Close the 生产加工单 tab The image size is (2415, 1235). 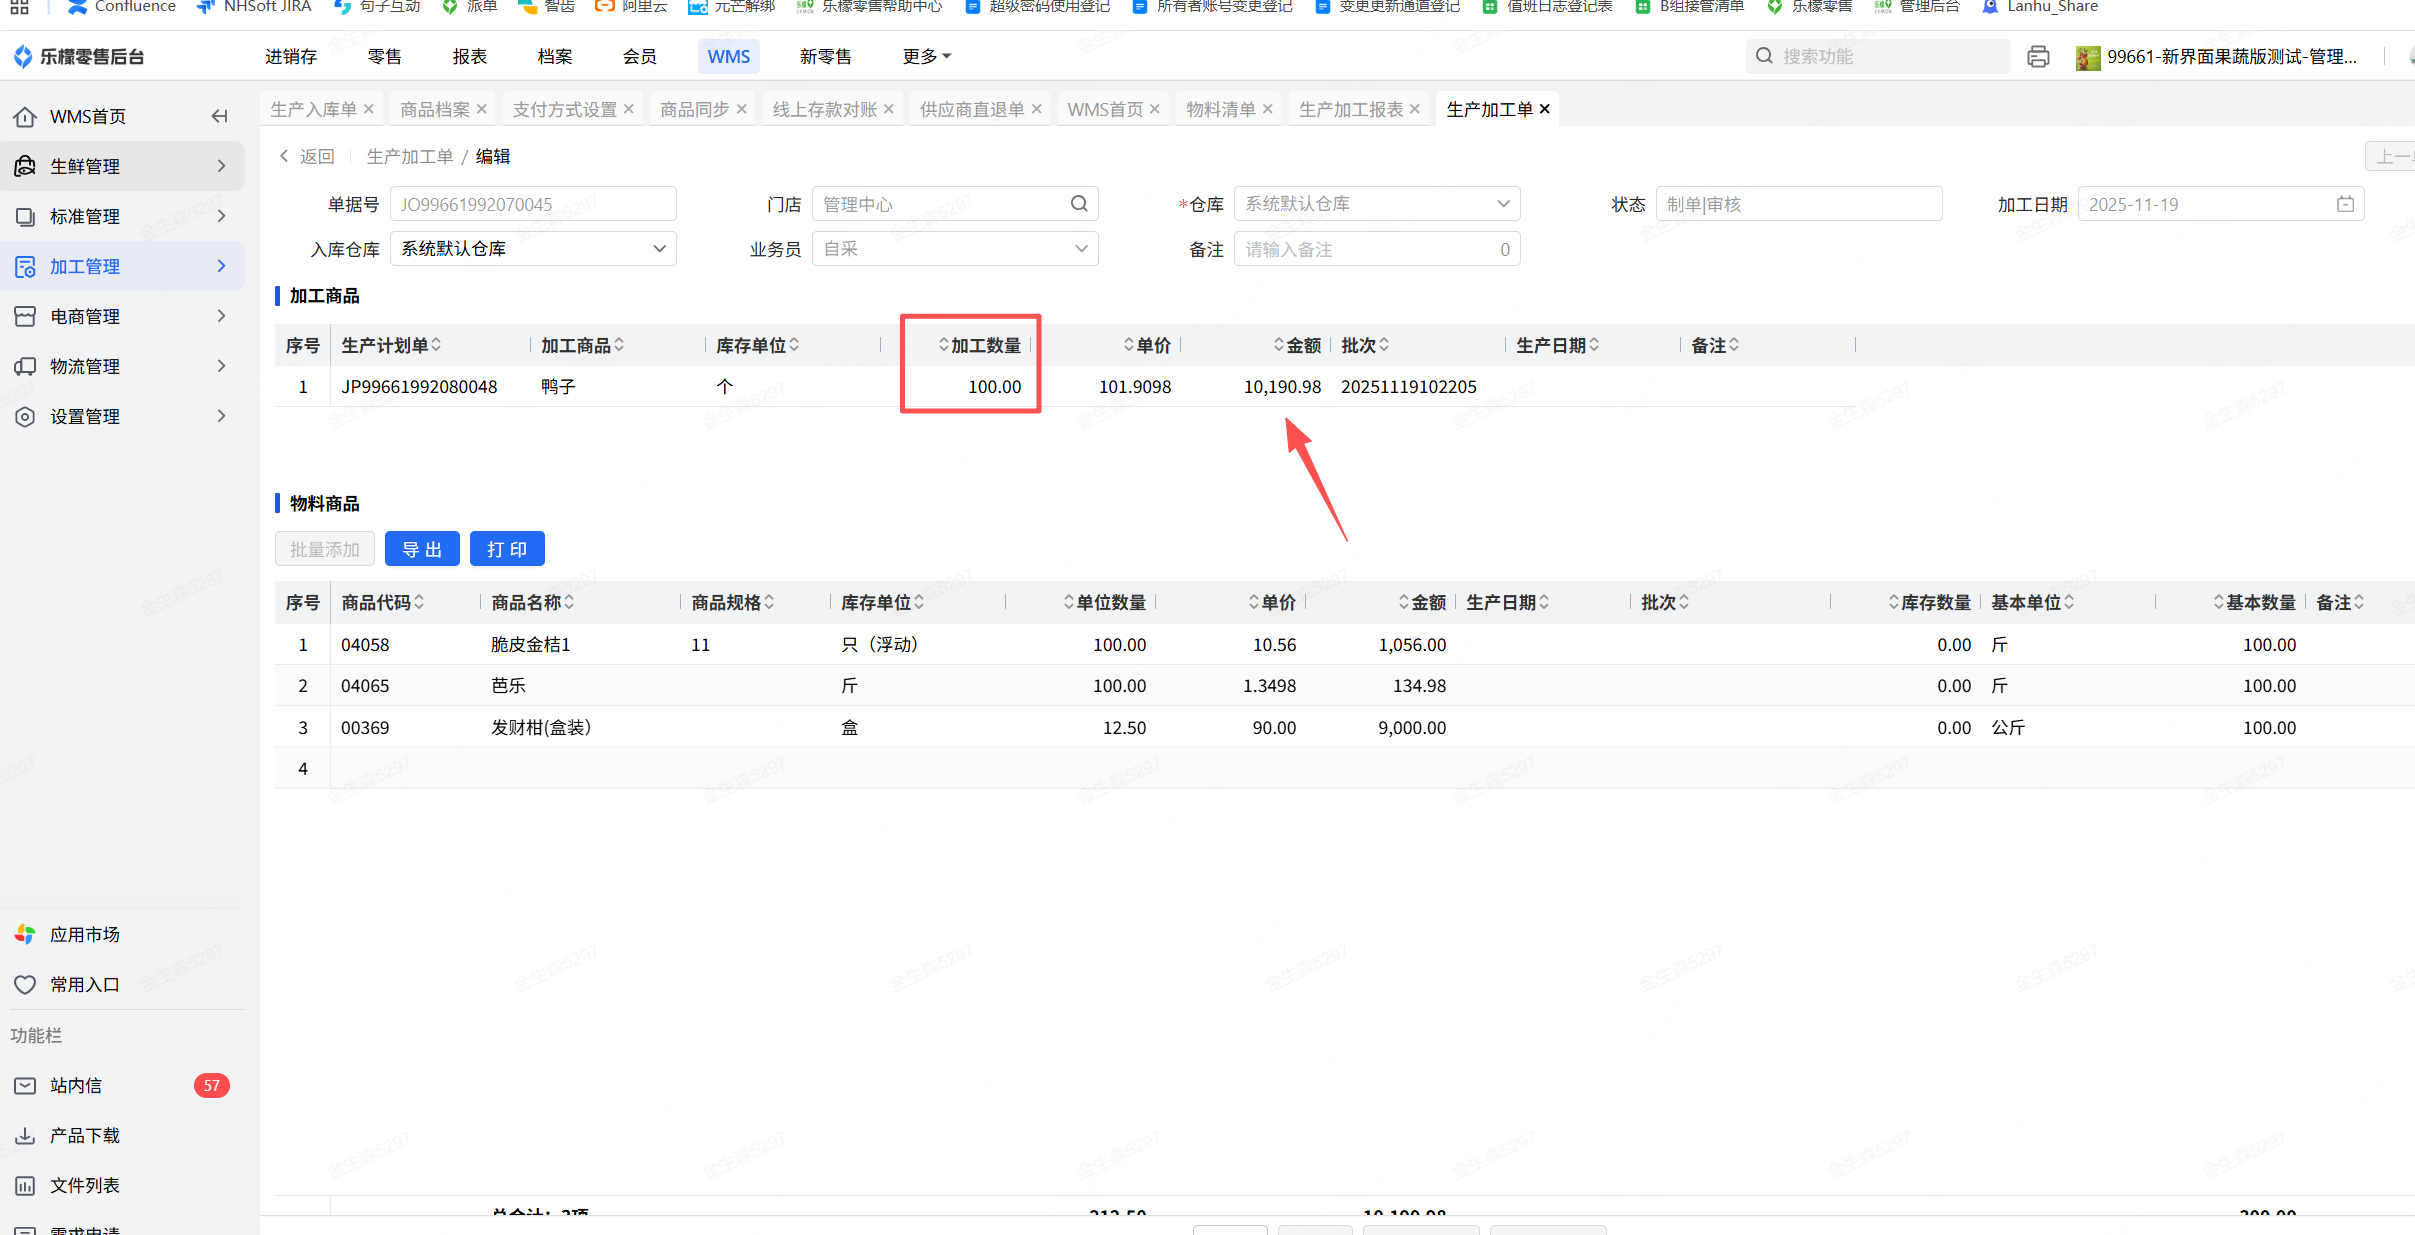point(1544,109)
